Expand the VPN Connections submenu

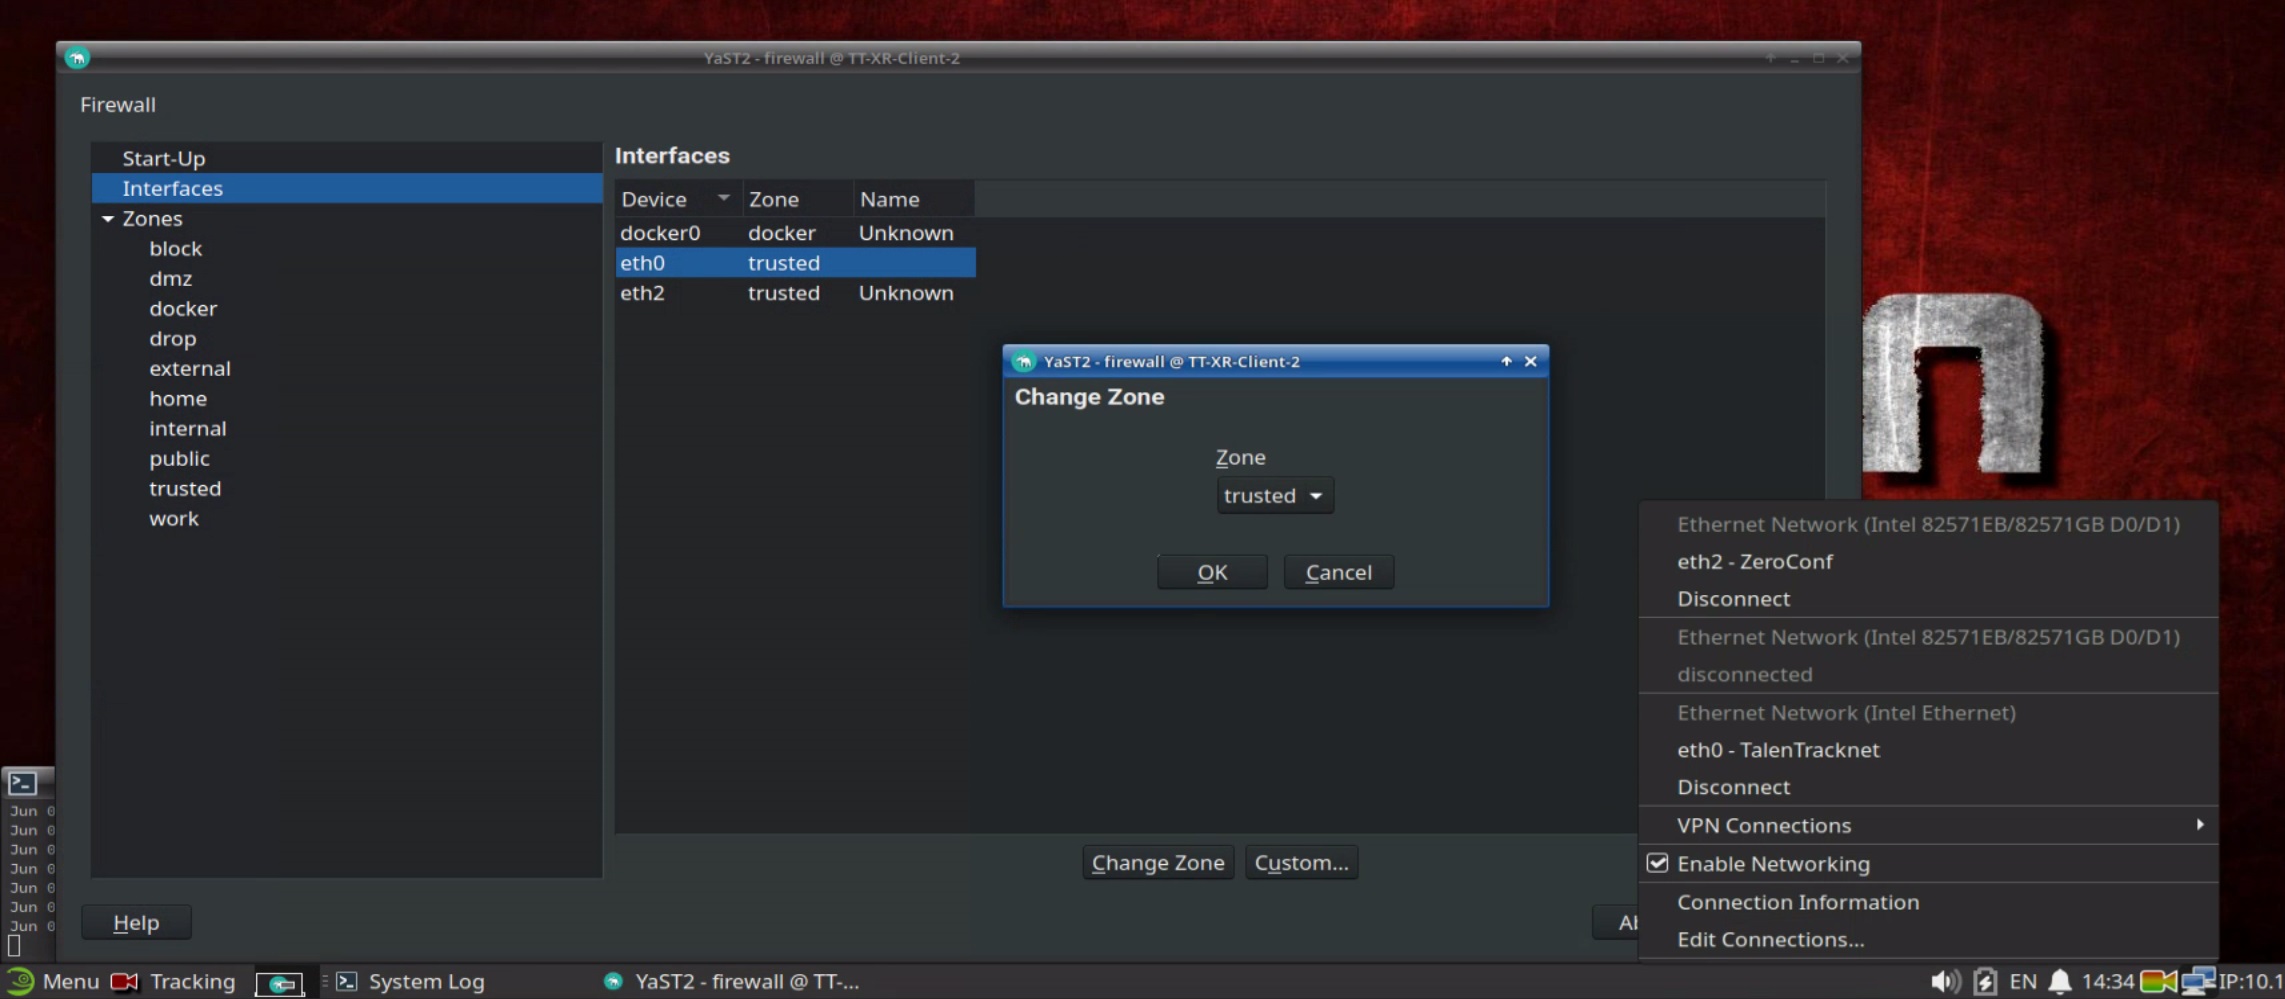[1764, 825]
